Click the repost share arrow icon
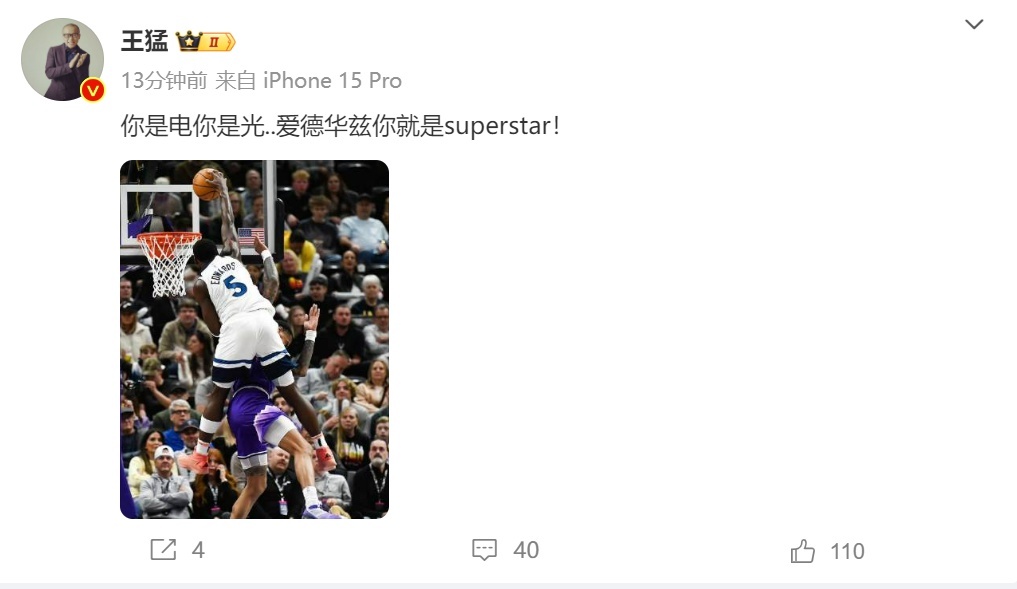Viewport: 1017px width, 589px height. [x=163, y=549]
